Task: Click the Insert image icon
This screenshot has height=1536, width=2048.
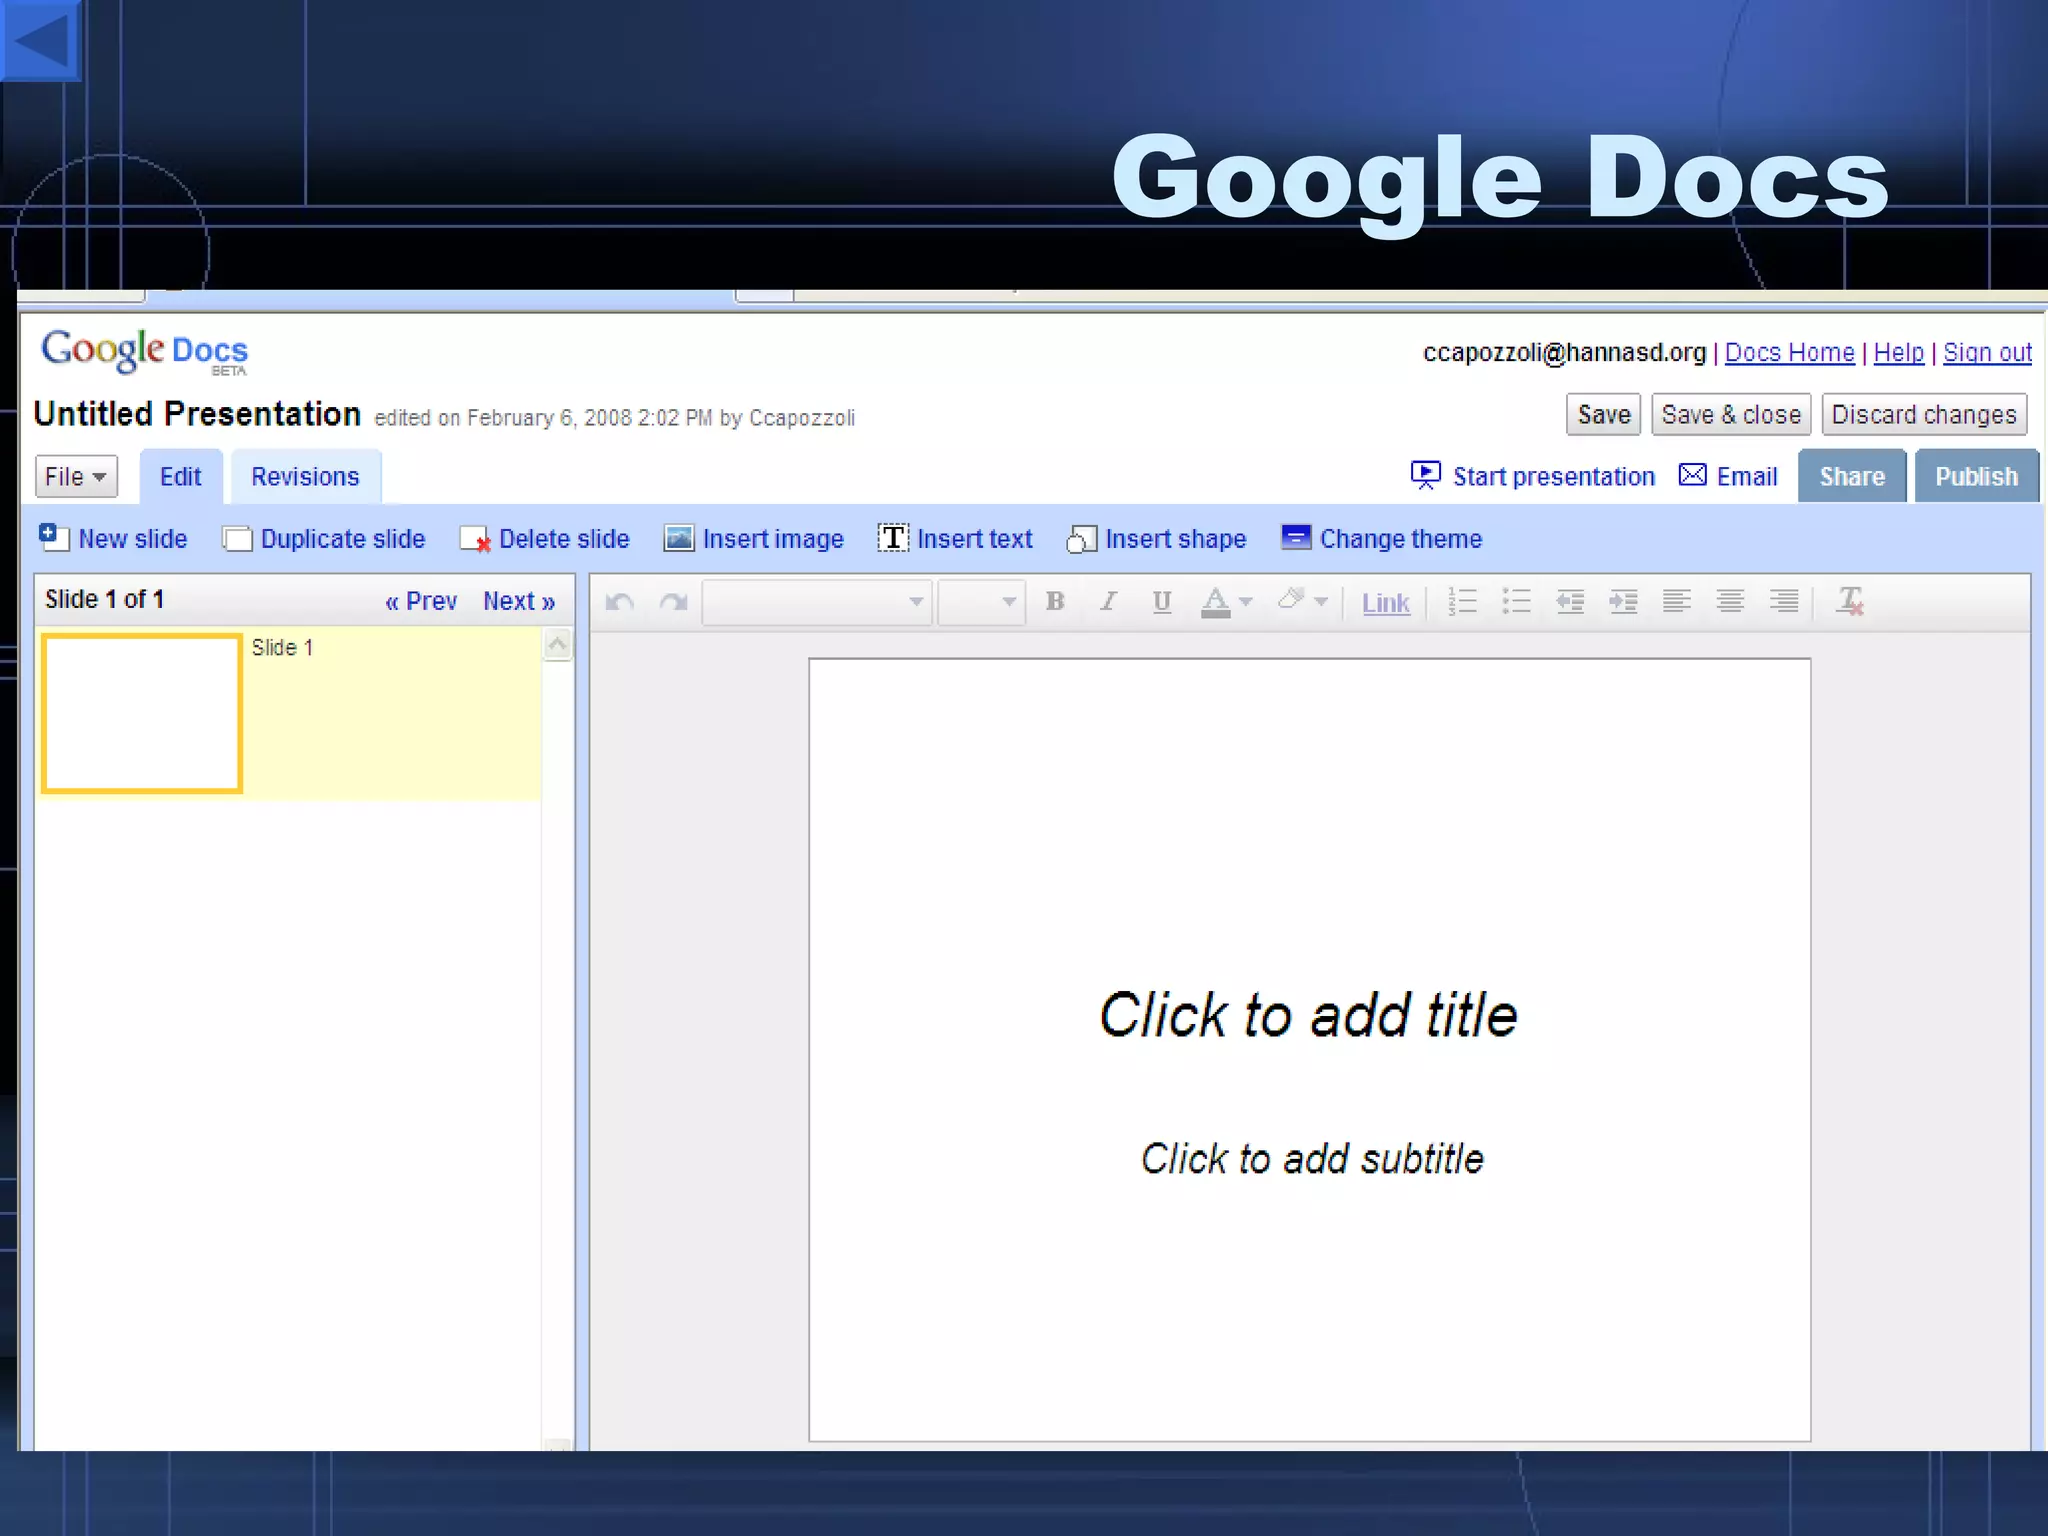Action: click(679, 538)
